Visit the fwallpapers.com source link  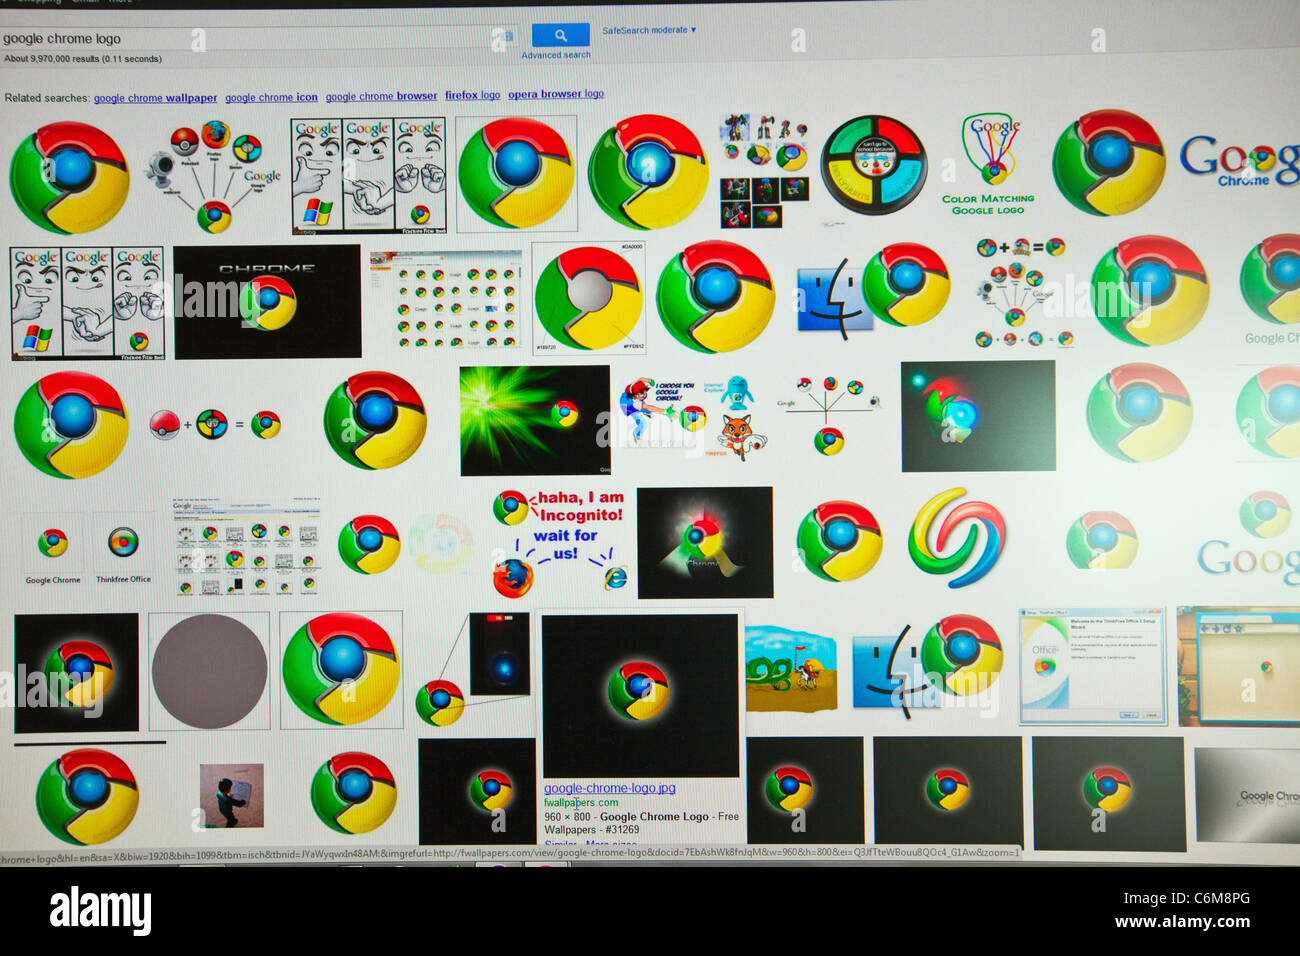tap(581, 802)
